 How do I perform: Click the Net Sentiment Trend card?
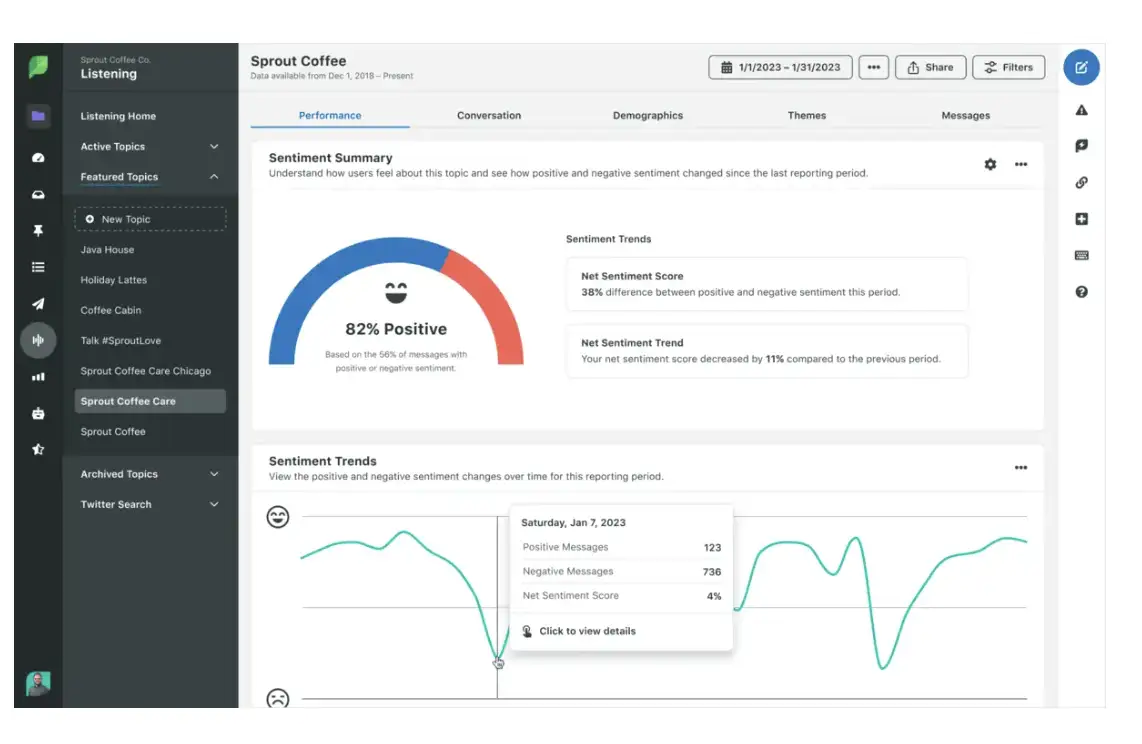point(767,351)
